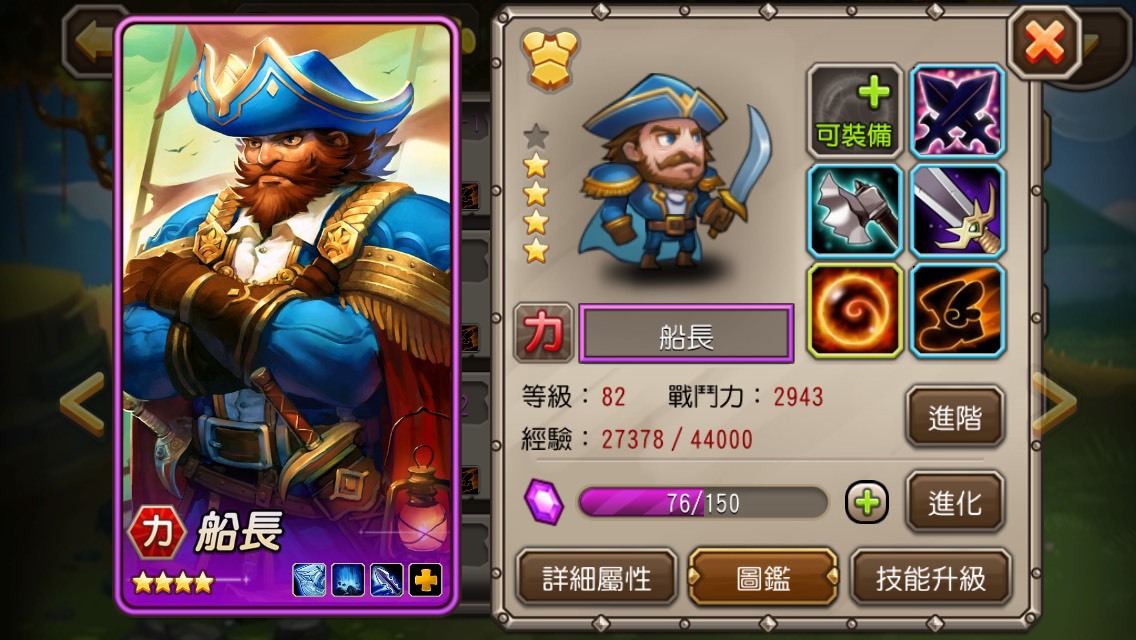Tap the red 力 strength attribute badge
1136x640 pixels.
[543, 333]
